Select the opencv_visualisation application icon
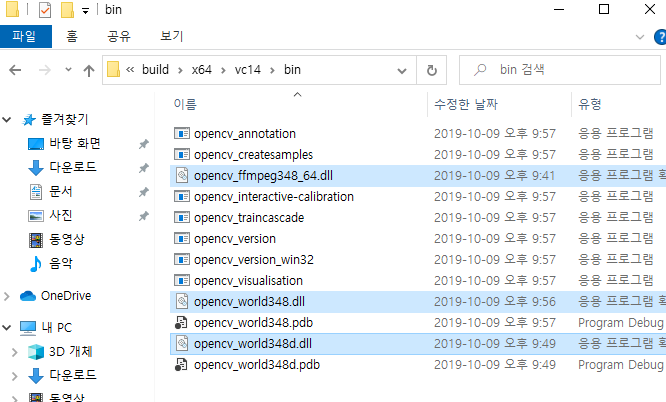 182,280
